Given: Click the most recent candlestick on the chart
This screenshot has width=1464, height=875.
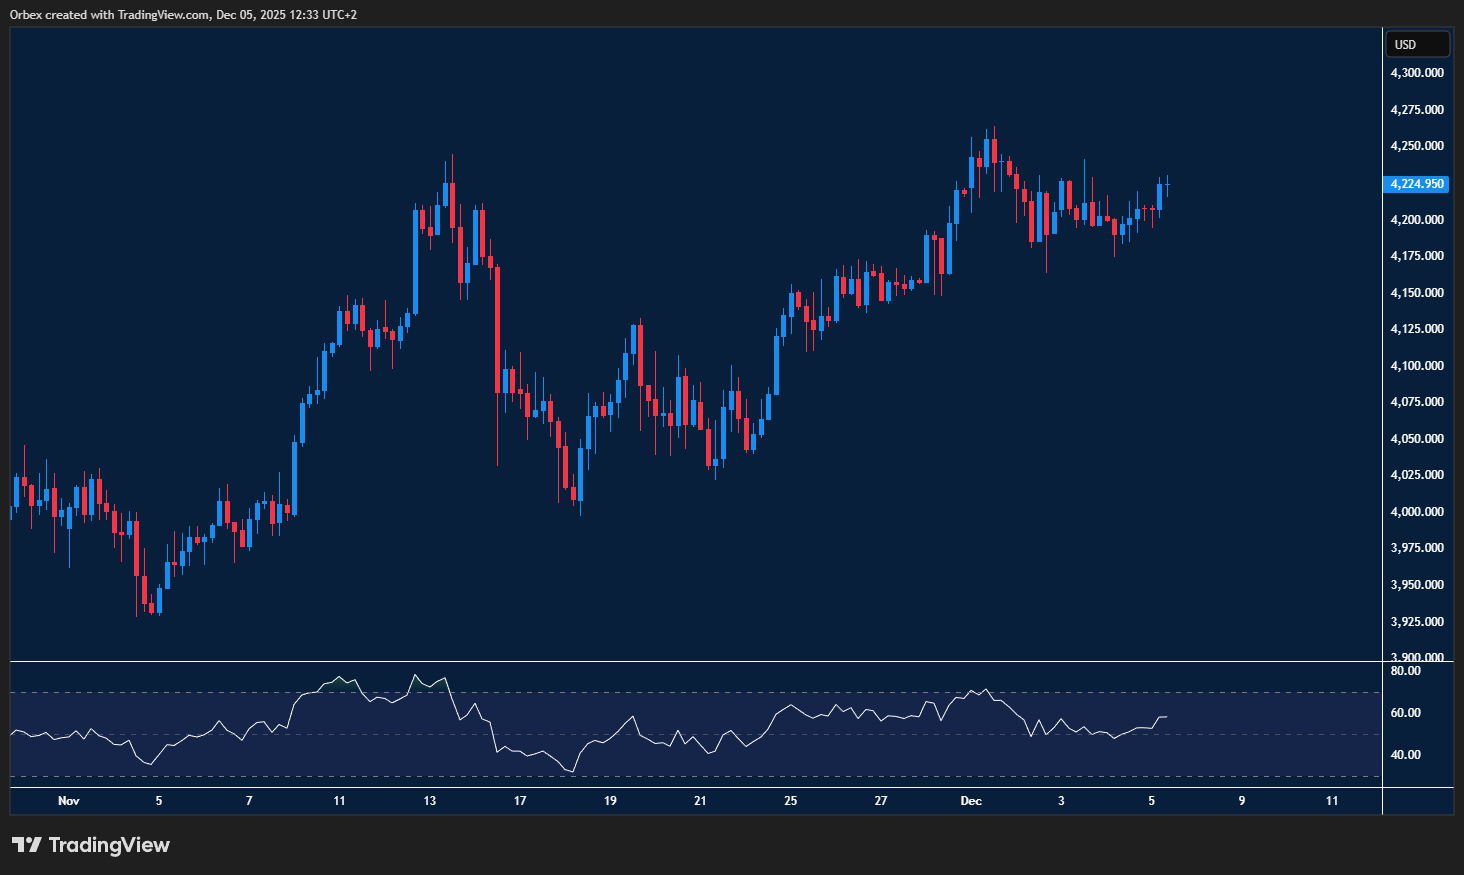Looking at the screenshot, I should coord(1167,185).
